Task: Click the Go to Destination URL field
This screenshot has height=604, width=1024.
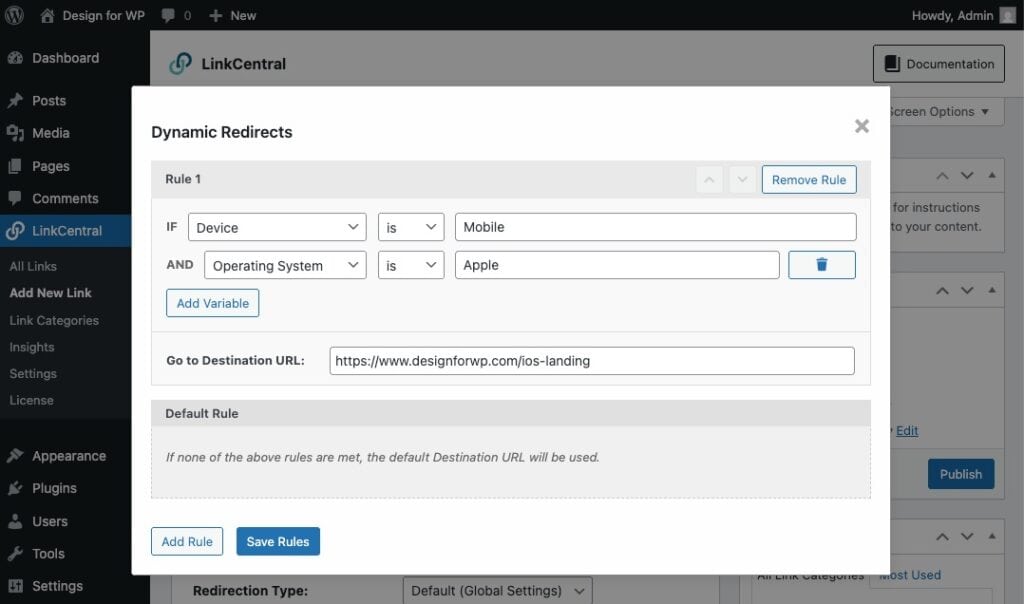Action: point(592,361)
